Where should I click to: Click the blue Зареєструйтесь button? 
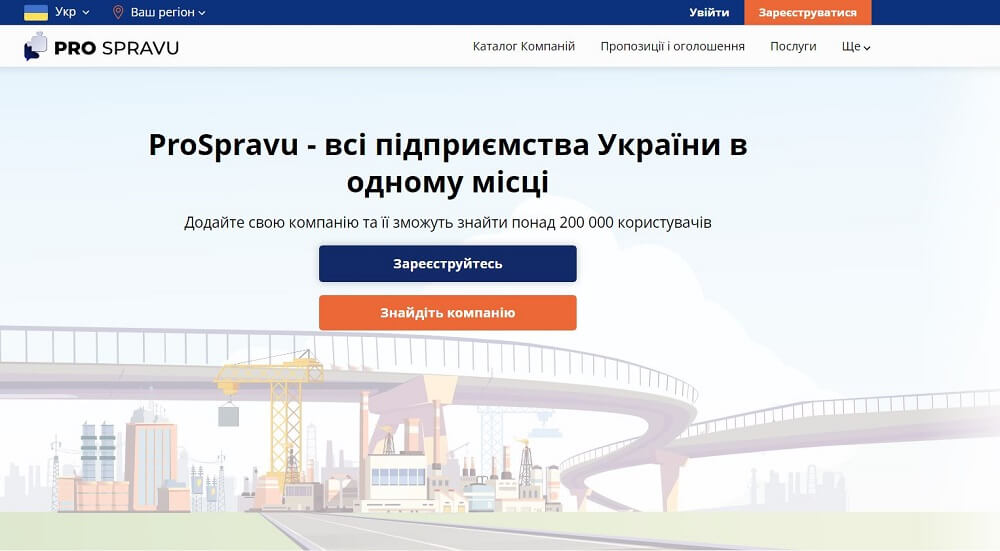(448, 263)
